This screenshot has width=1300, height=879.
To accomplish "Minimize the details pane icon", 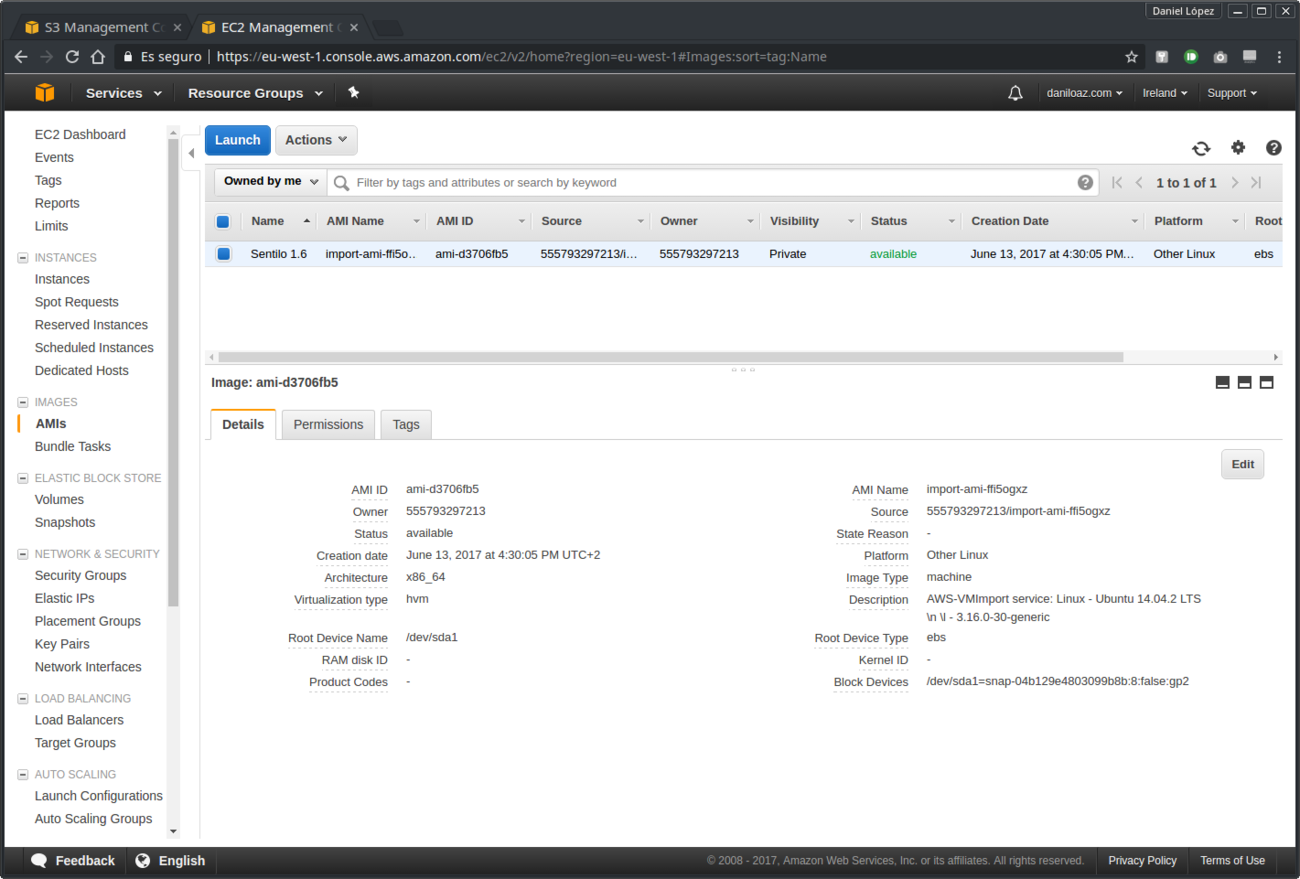I will click(x=1222, y=382).
